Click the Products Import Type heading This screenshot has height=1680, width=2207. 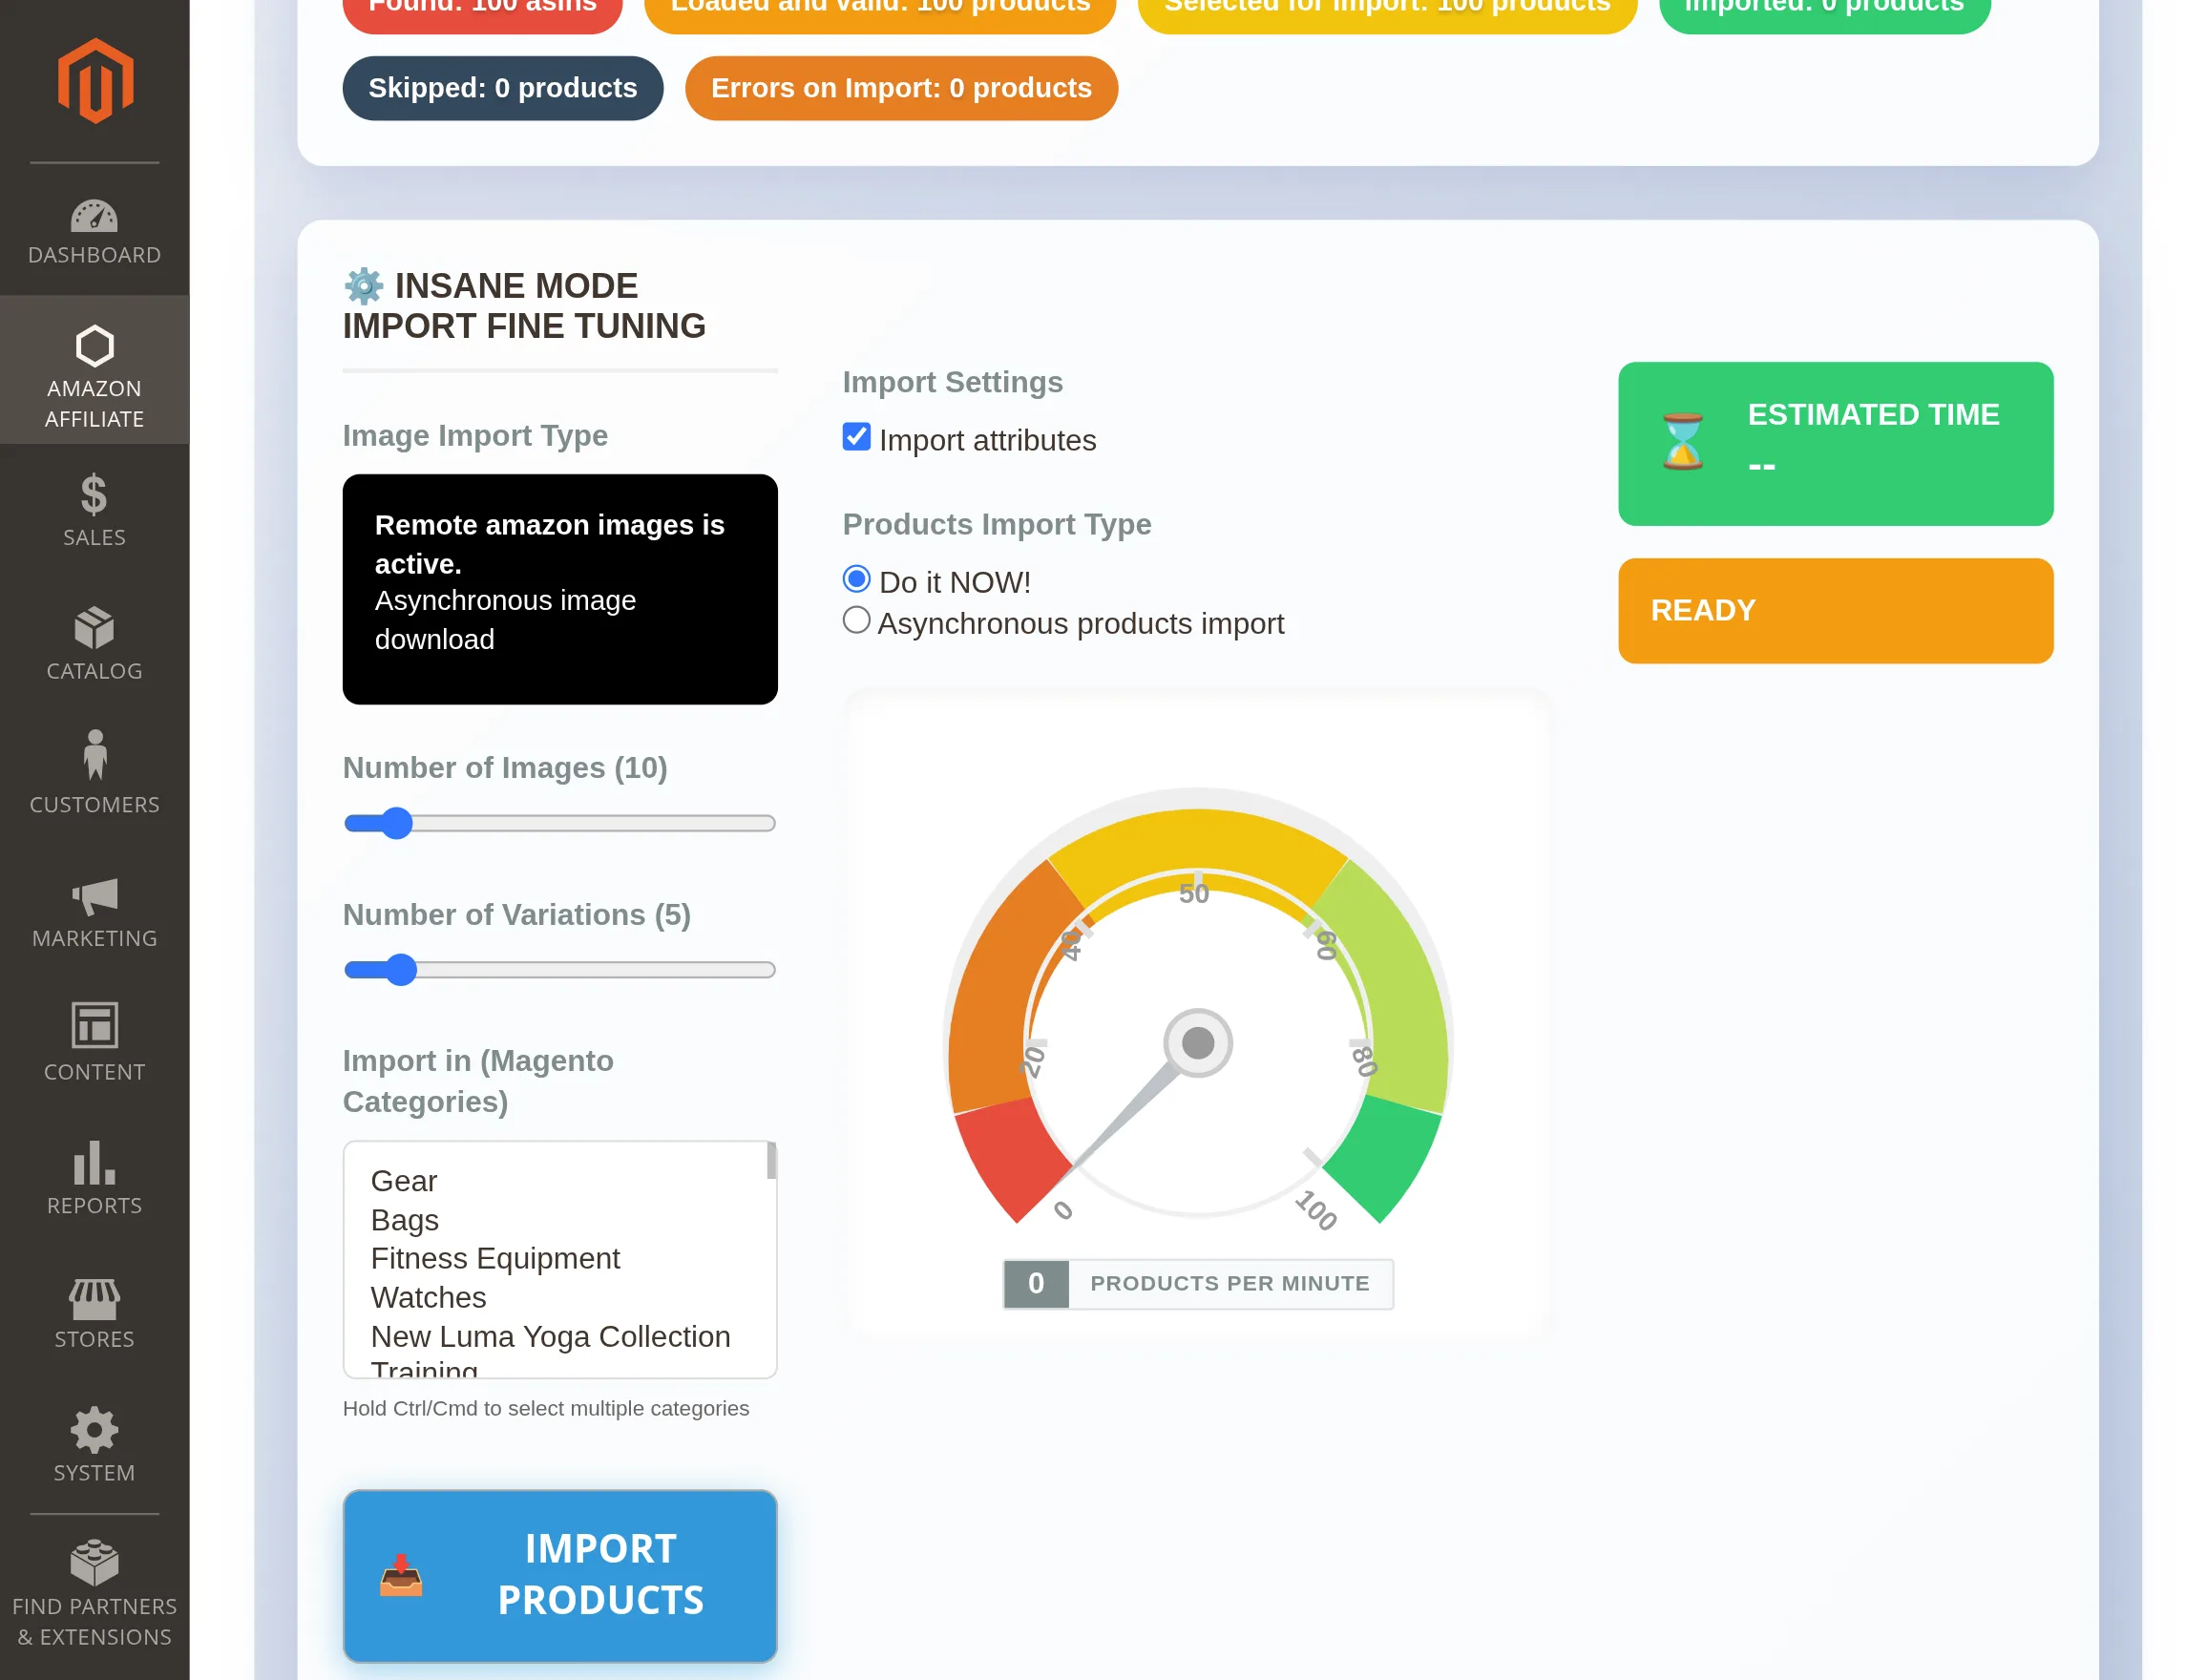[997, 524]
